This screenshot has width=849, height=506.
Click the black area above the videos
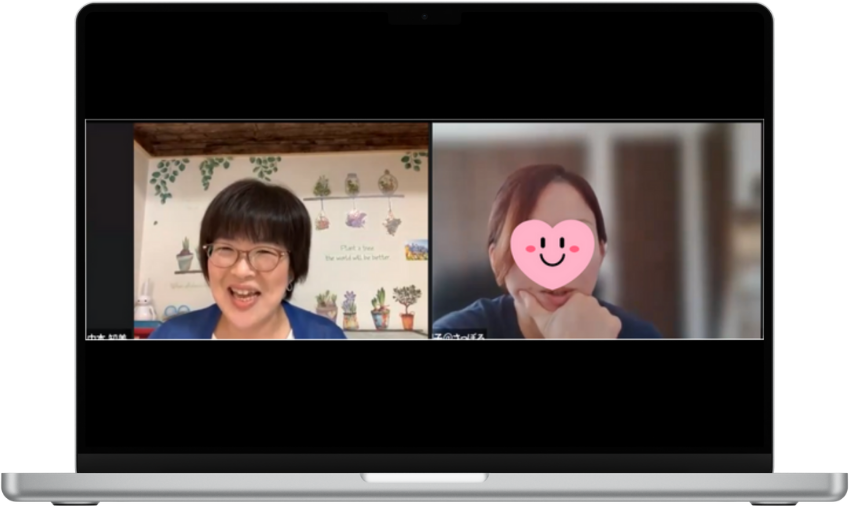424,70
